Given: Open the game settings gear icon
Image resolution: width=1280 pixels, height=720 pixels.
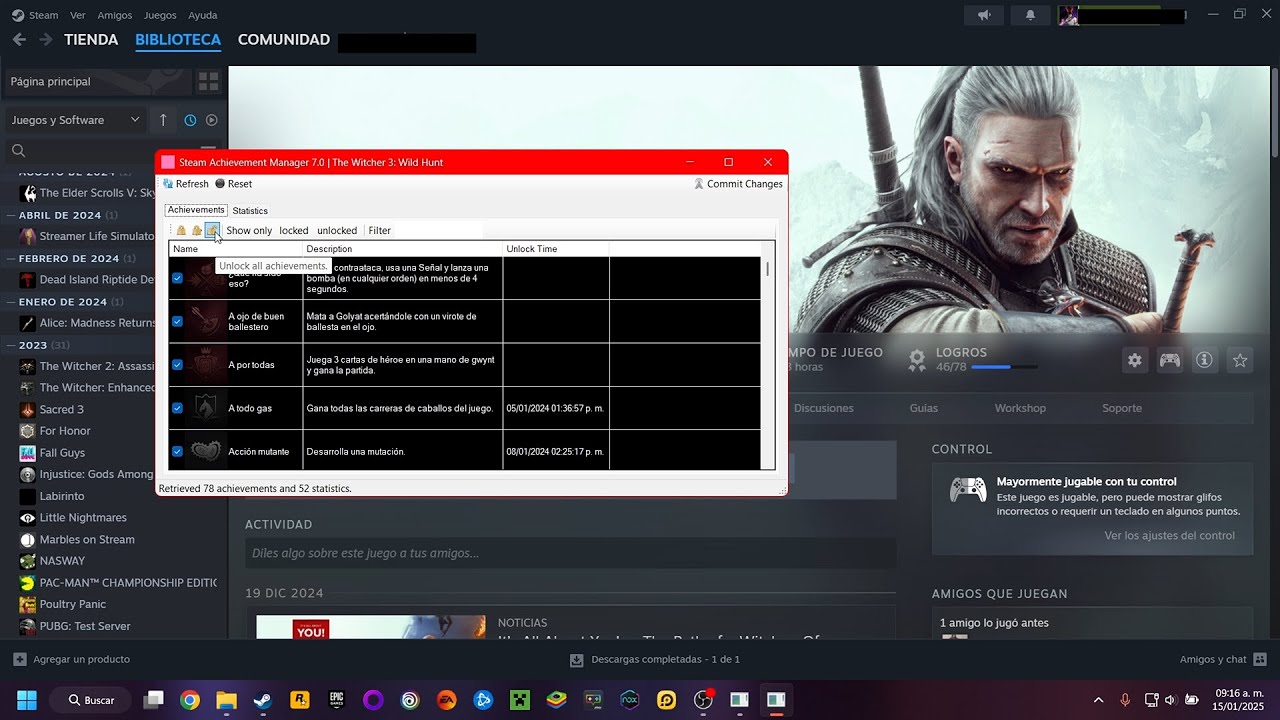Looking at the screenshot, I should click(x=1134, y=360).
